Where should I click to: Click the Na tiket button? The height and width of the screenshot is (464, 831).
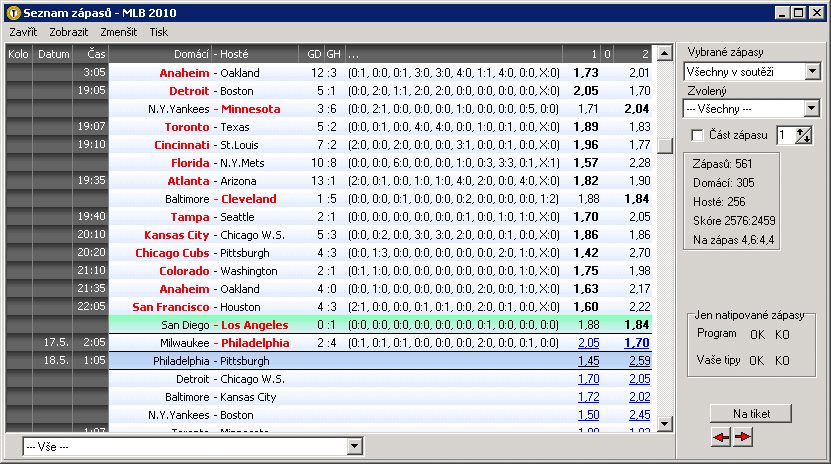[x=751, y=414]
